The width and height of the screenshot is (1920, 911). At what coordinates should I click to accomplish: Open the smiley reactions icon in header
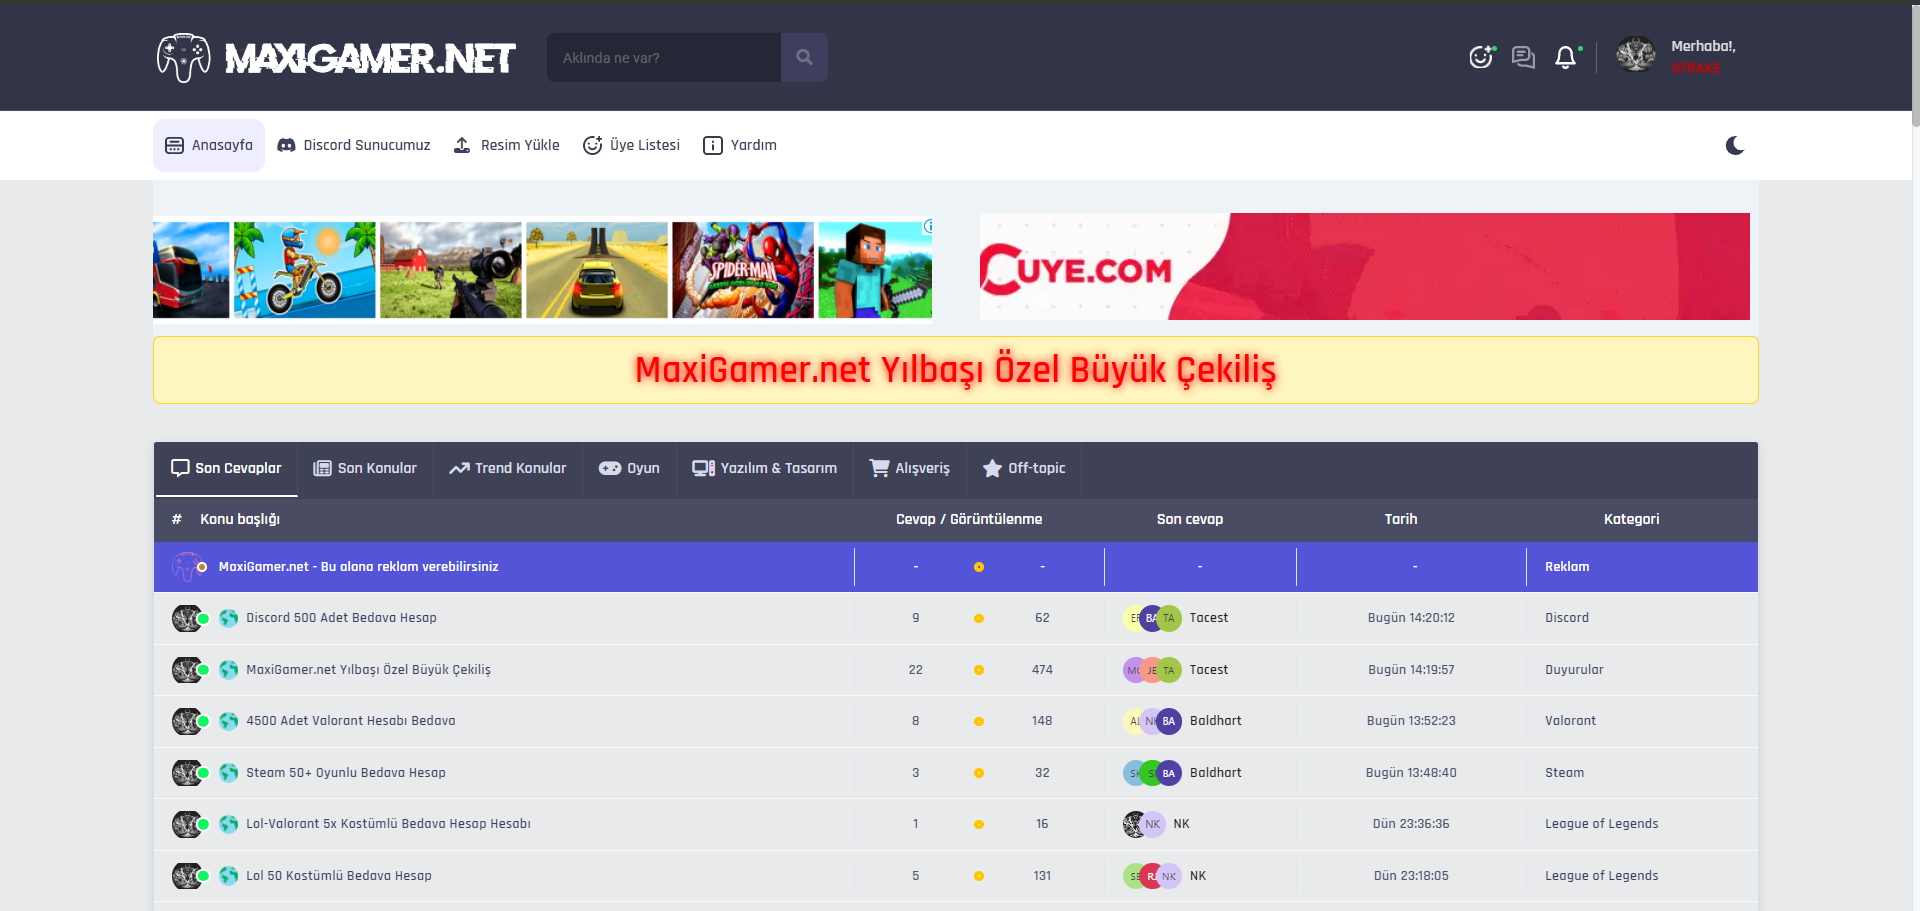(1481, 57)
